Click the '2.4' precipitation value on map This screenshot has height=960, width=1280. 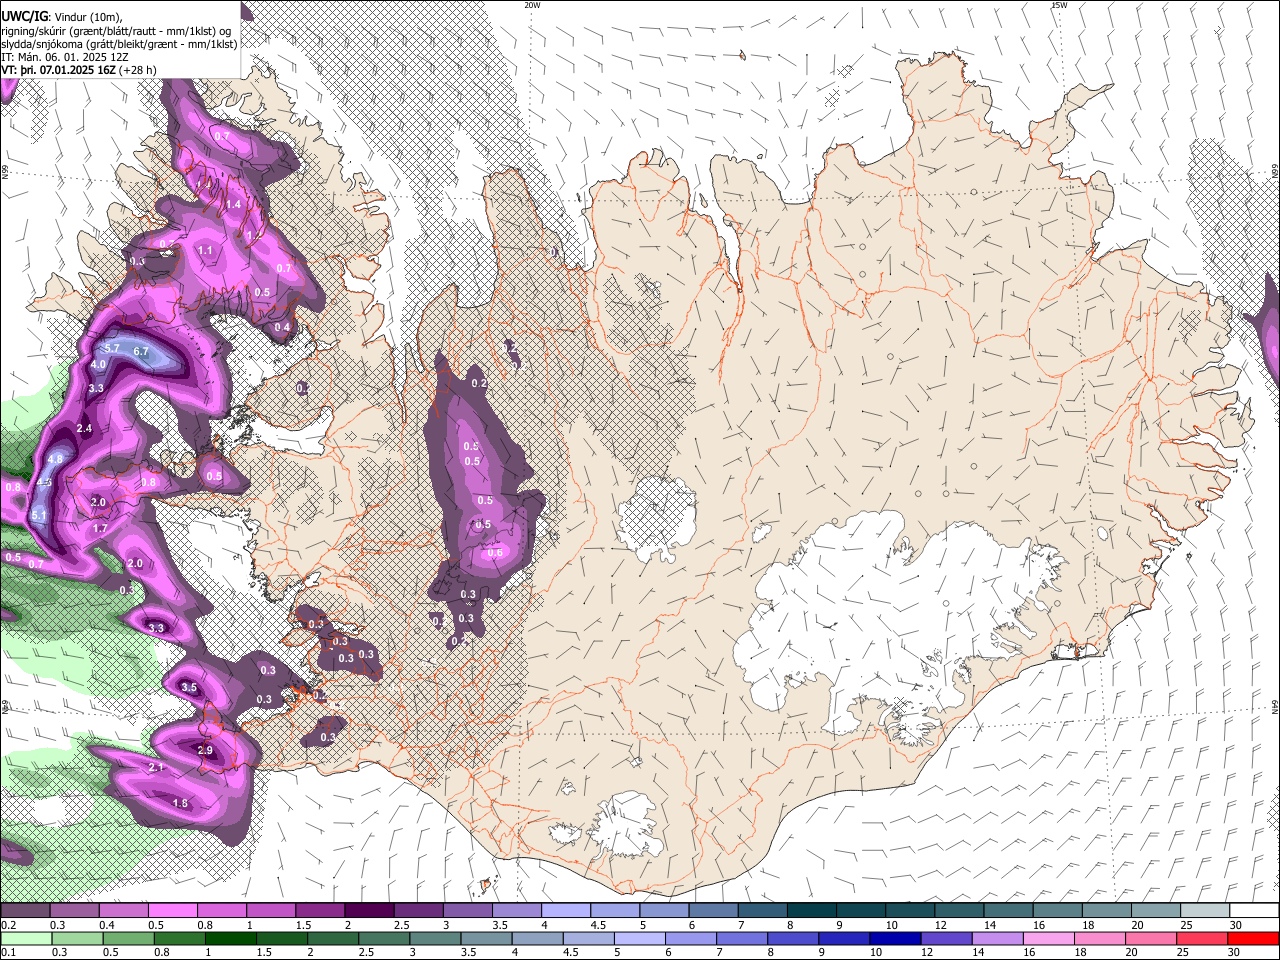click(84, 428)
